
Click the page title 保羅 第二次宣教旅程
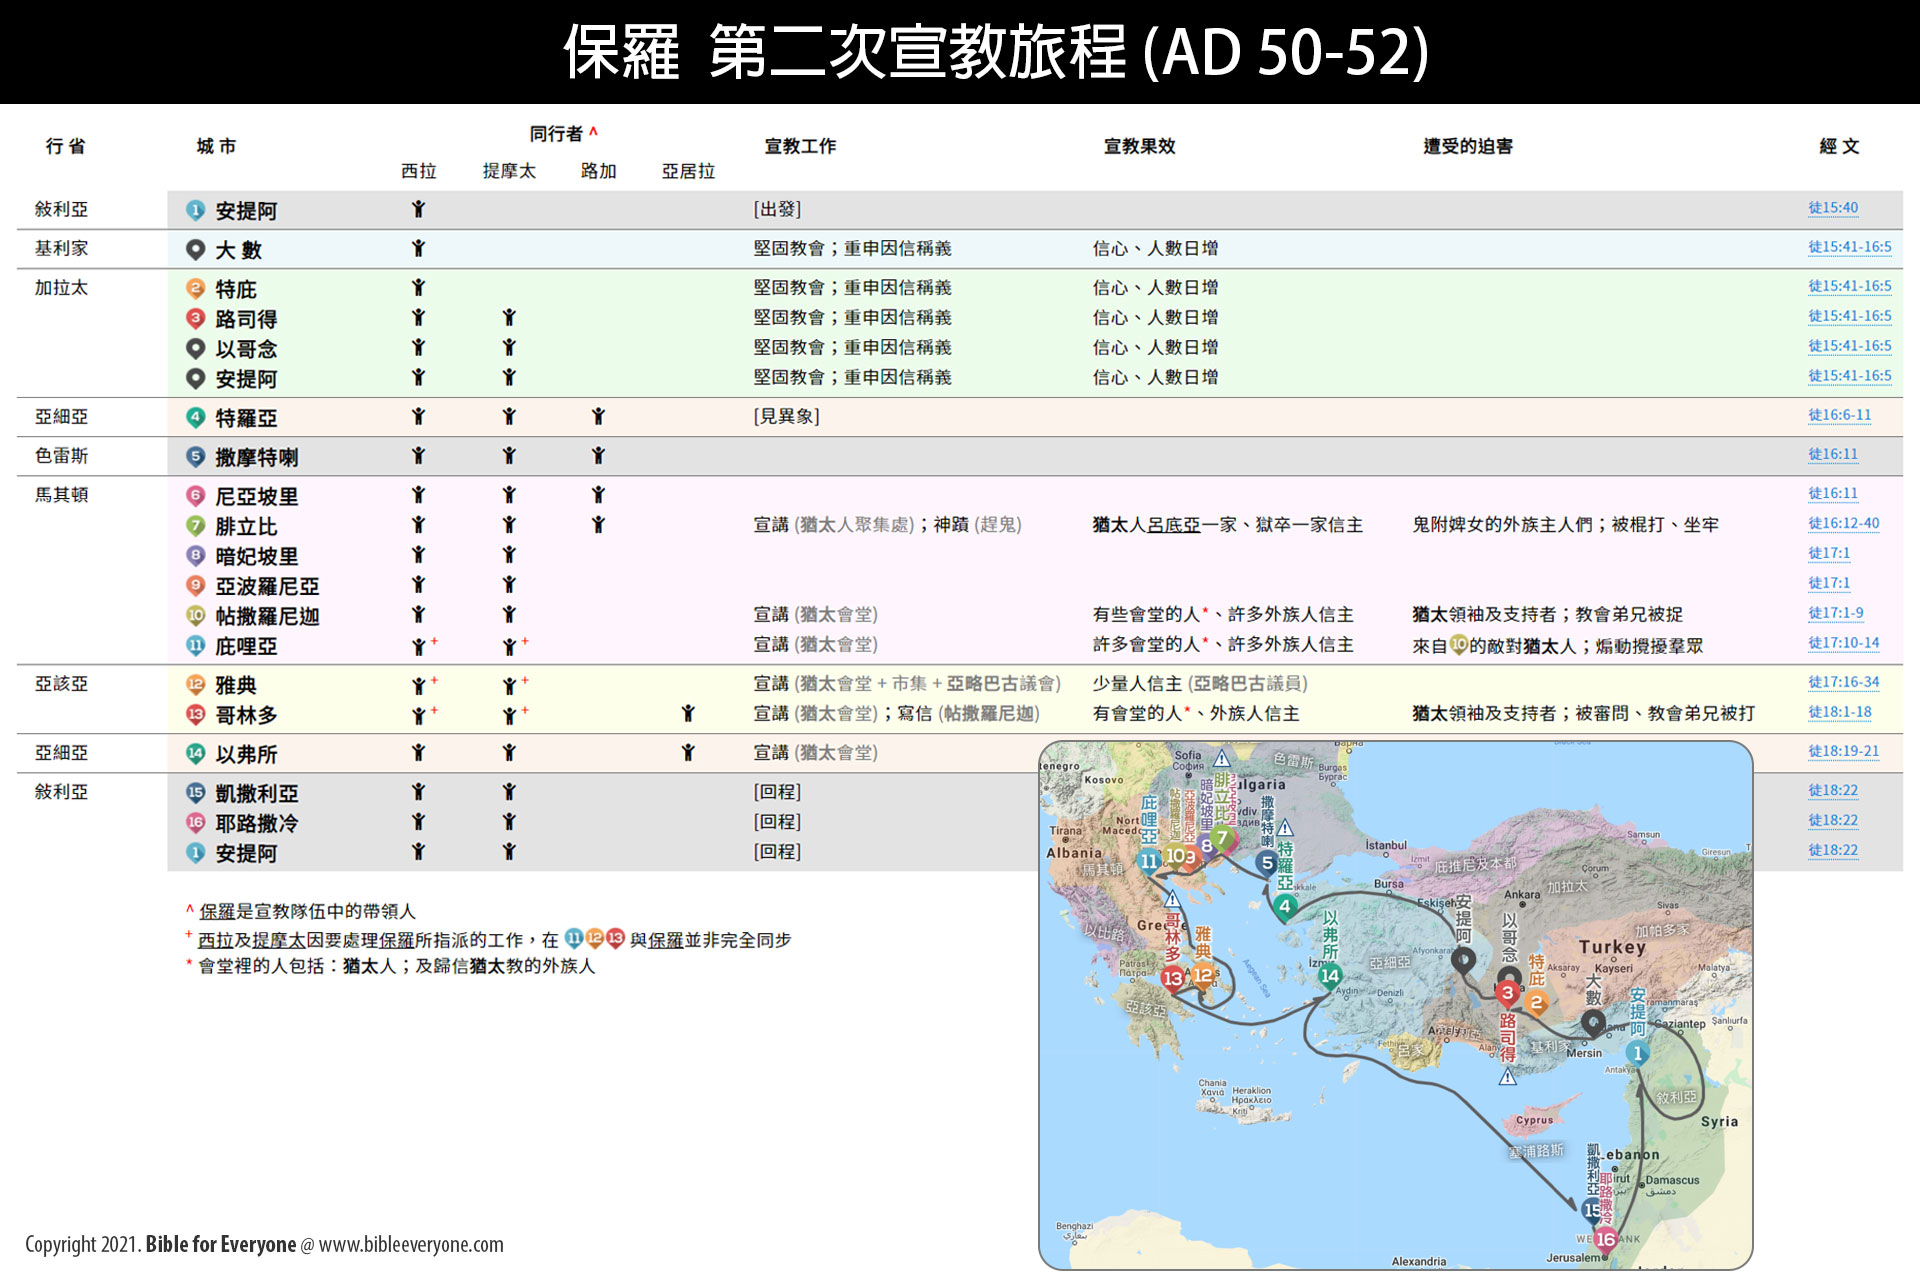click(996, 52)
